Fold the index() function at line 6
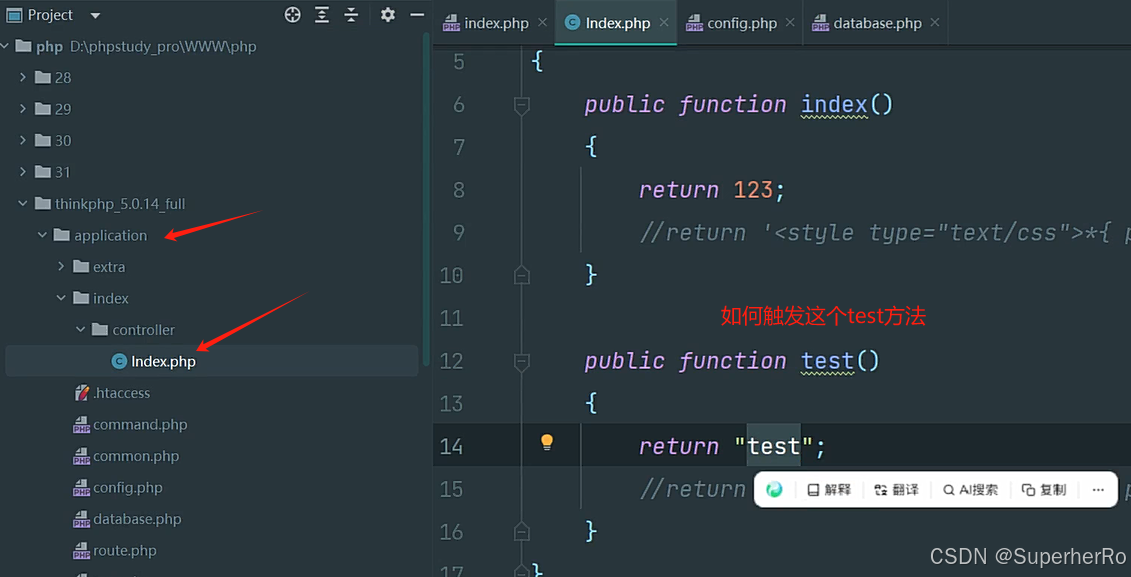Screen dimensions: 1131x577 pyautogui.click(x=522, y=105)
